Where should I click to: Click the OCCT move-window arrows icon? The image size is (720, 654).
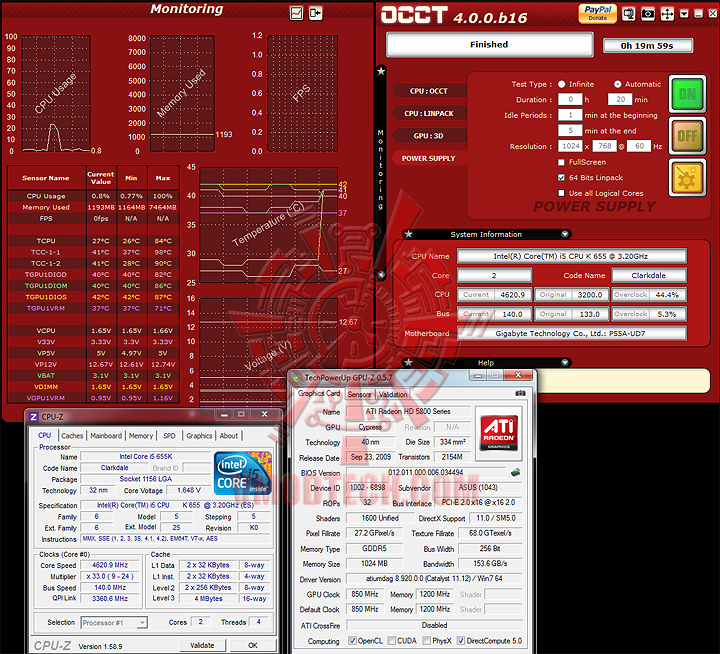[667, 14]
